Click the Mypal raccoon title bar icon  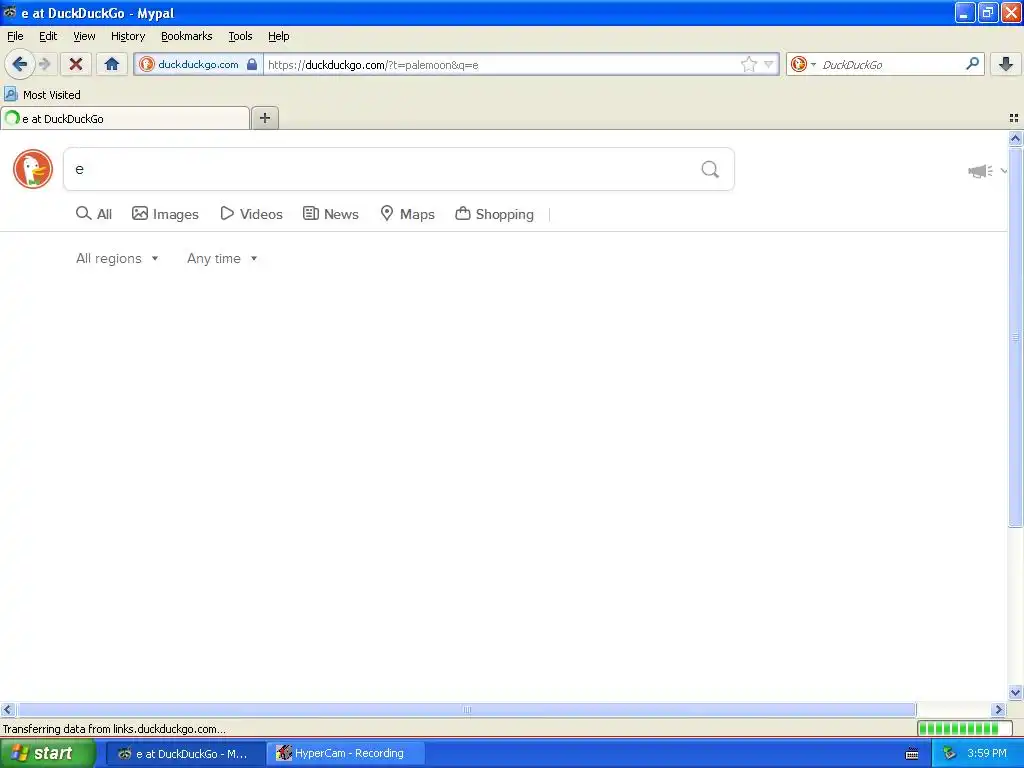[x=10, y=12]
